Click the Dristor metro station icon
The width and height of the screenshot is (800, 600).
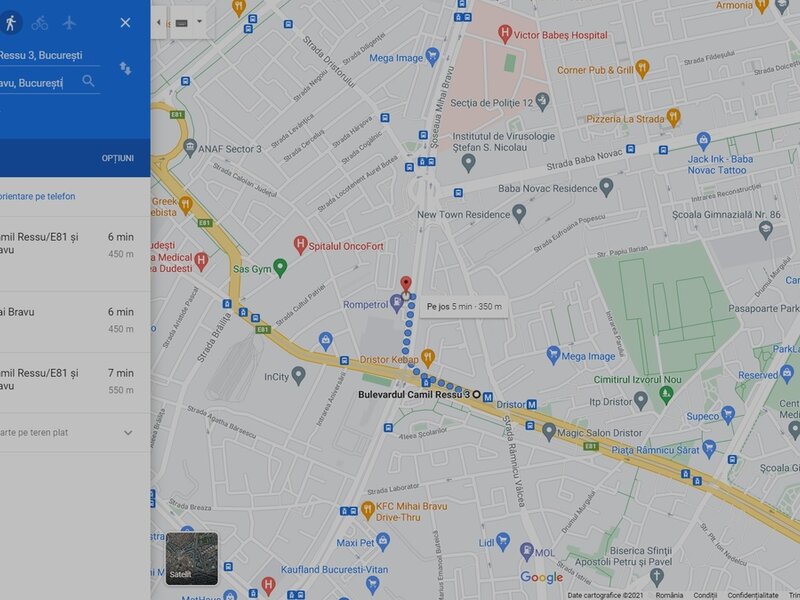pos(532,405)
